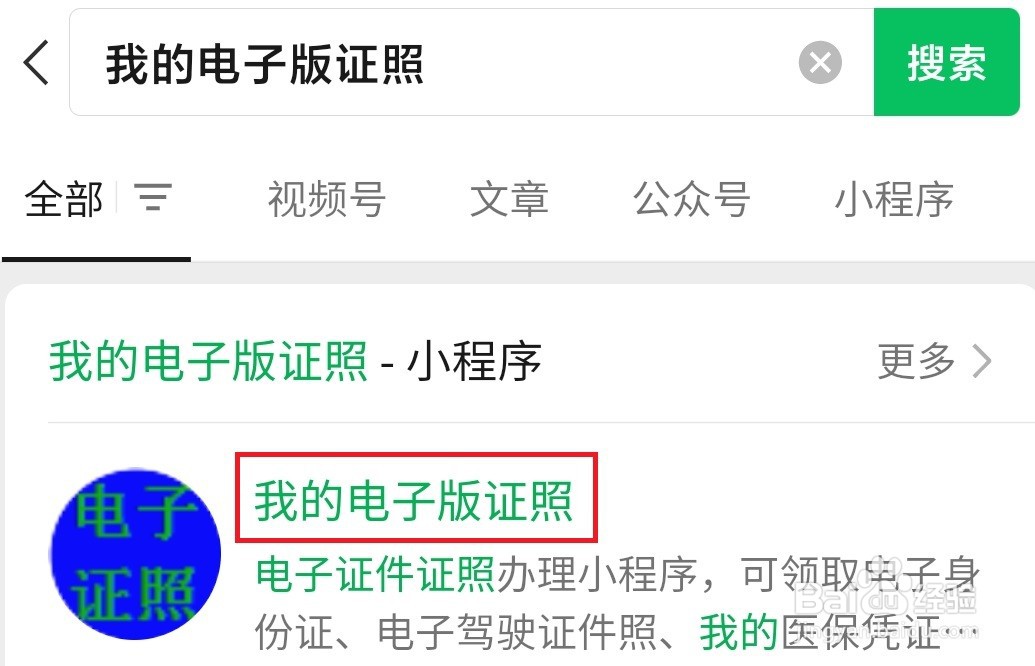Click the green 我的电子版证照 section heading
The height and width of the screenshot is (666, 1035).
[x=209, y=361]
